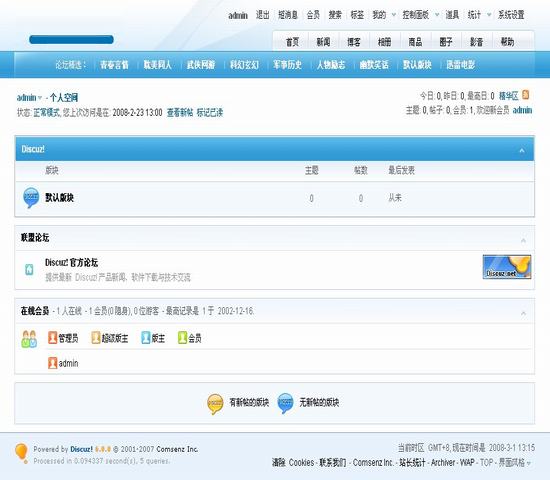Image resolution: width=550 pixels, height=480 pixels.
Task: Collapse the Discuz! category section
Action: point(522,150)
